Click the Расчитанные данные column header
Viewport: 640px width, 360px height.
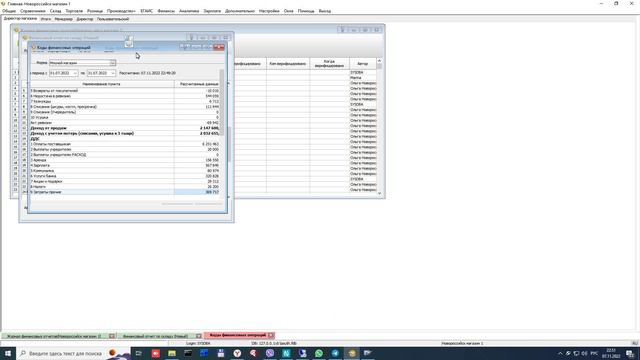[x=199, y=84]
